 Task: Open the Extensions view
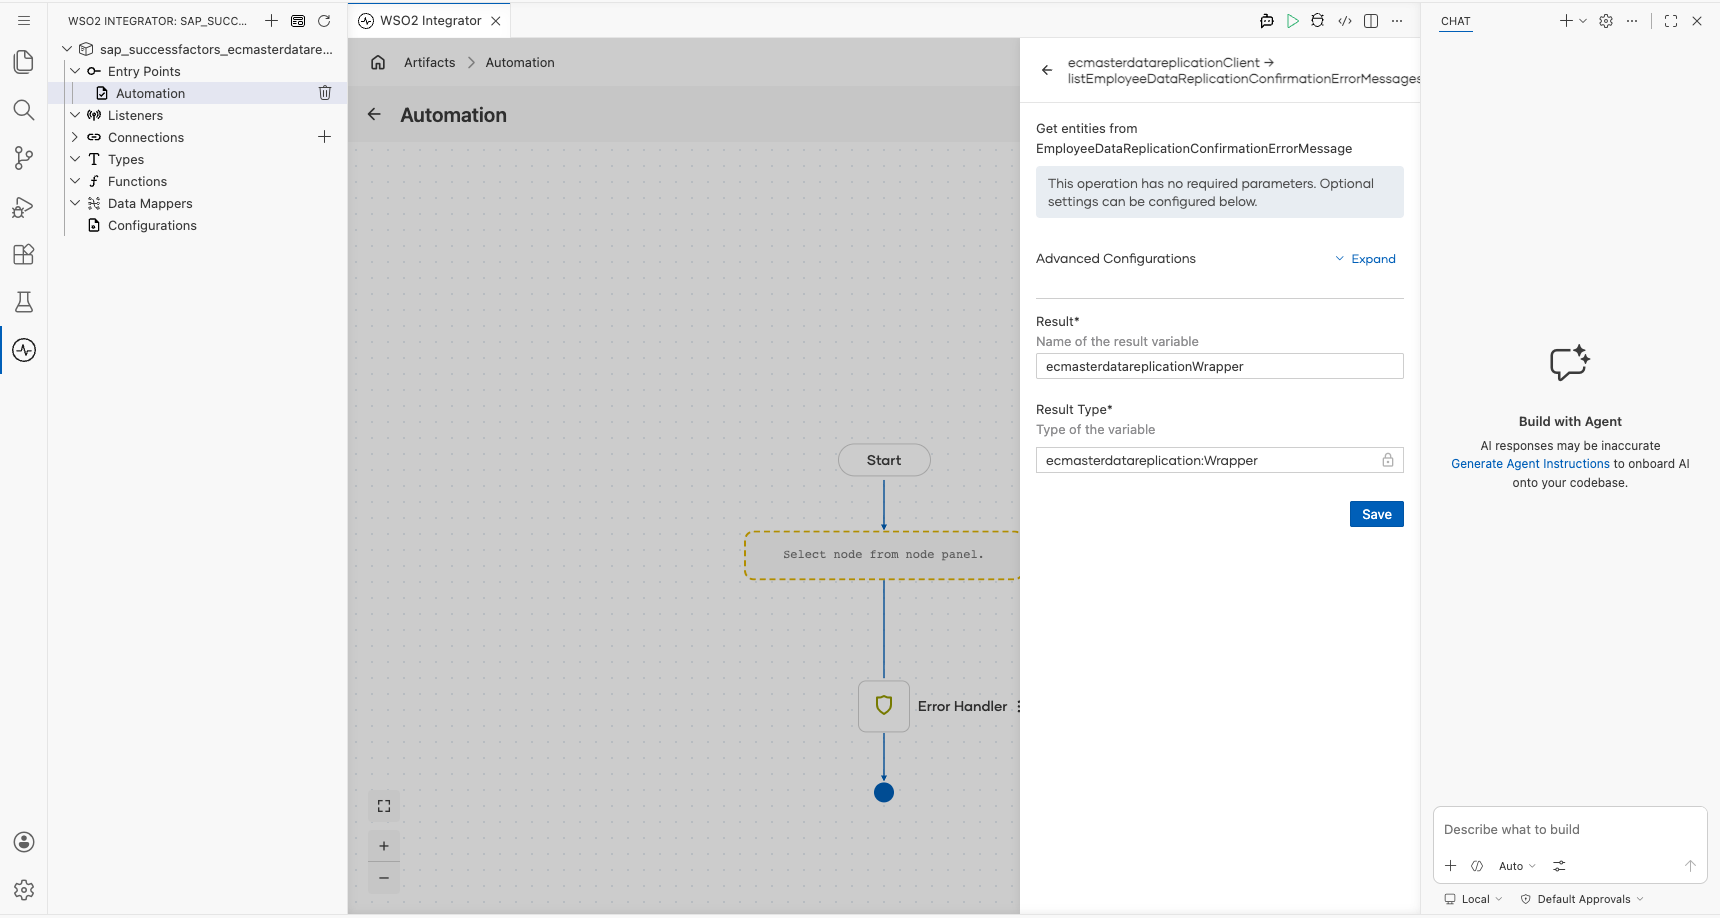point(24,254)
